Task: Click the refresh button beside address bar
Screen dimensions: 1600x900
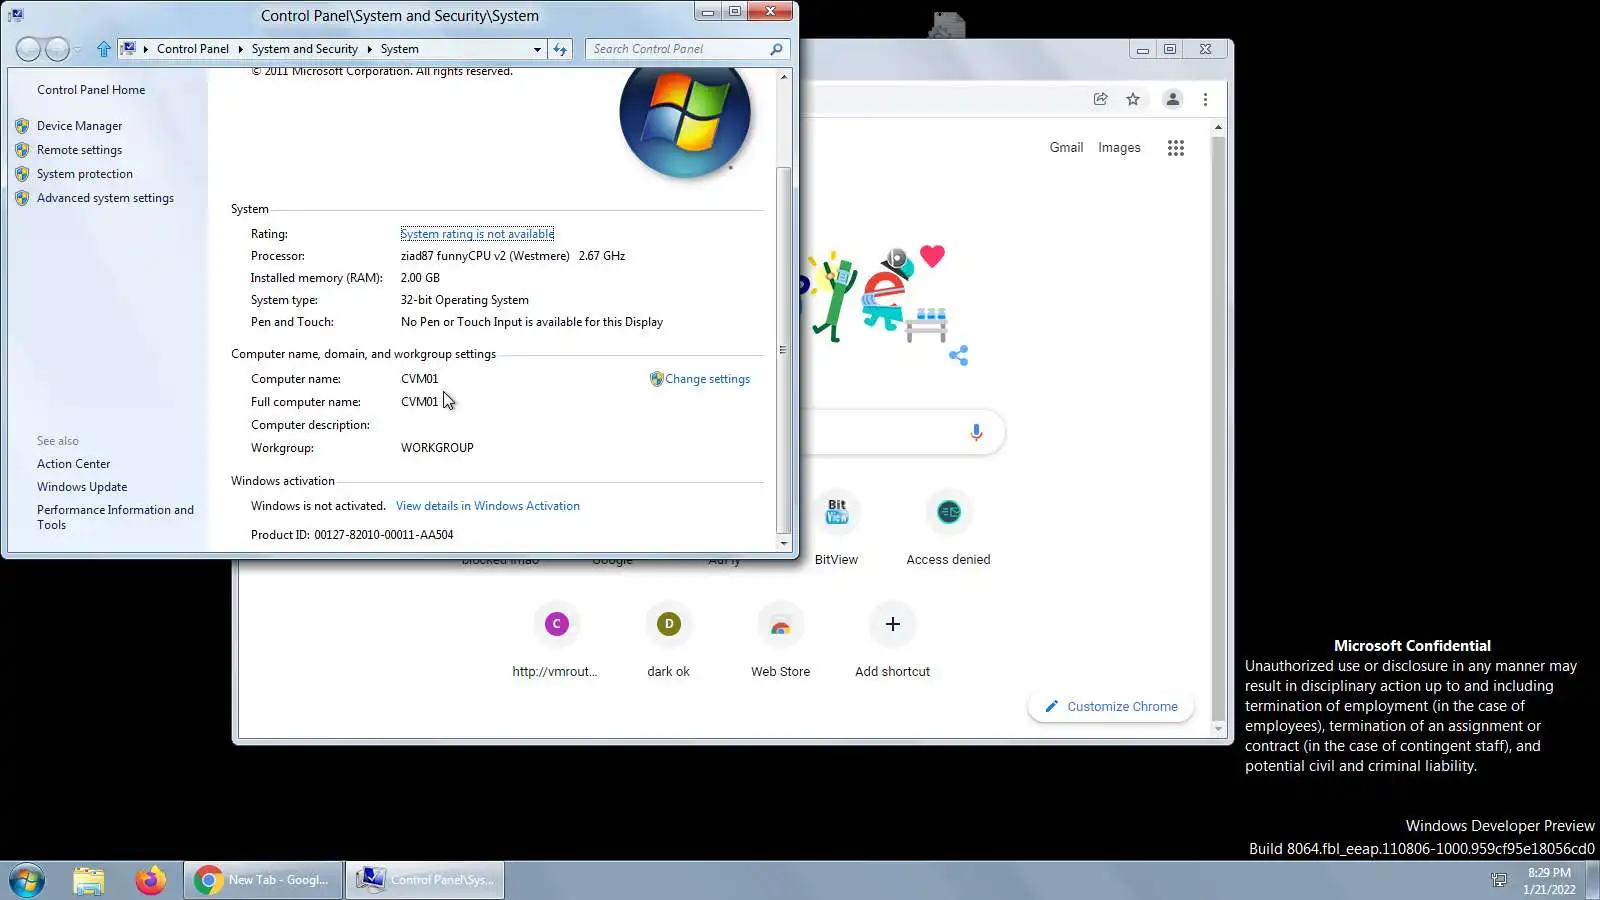Action: tap(560, 49)
